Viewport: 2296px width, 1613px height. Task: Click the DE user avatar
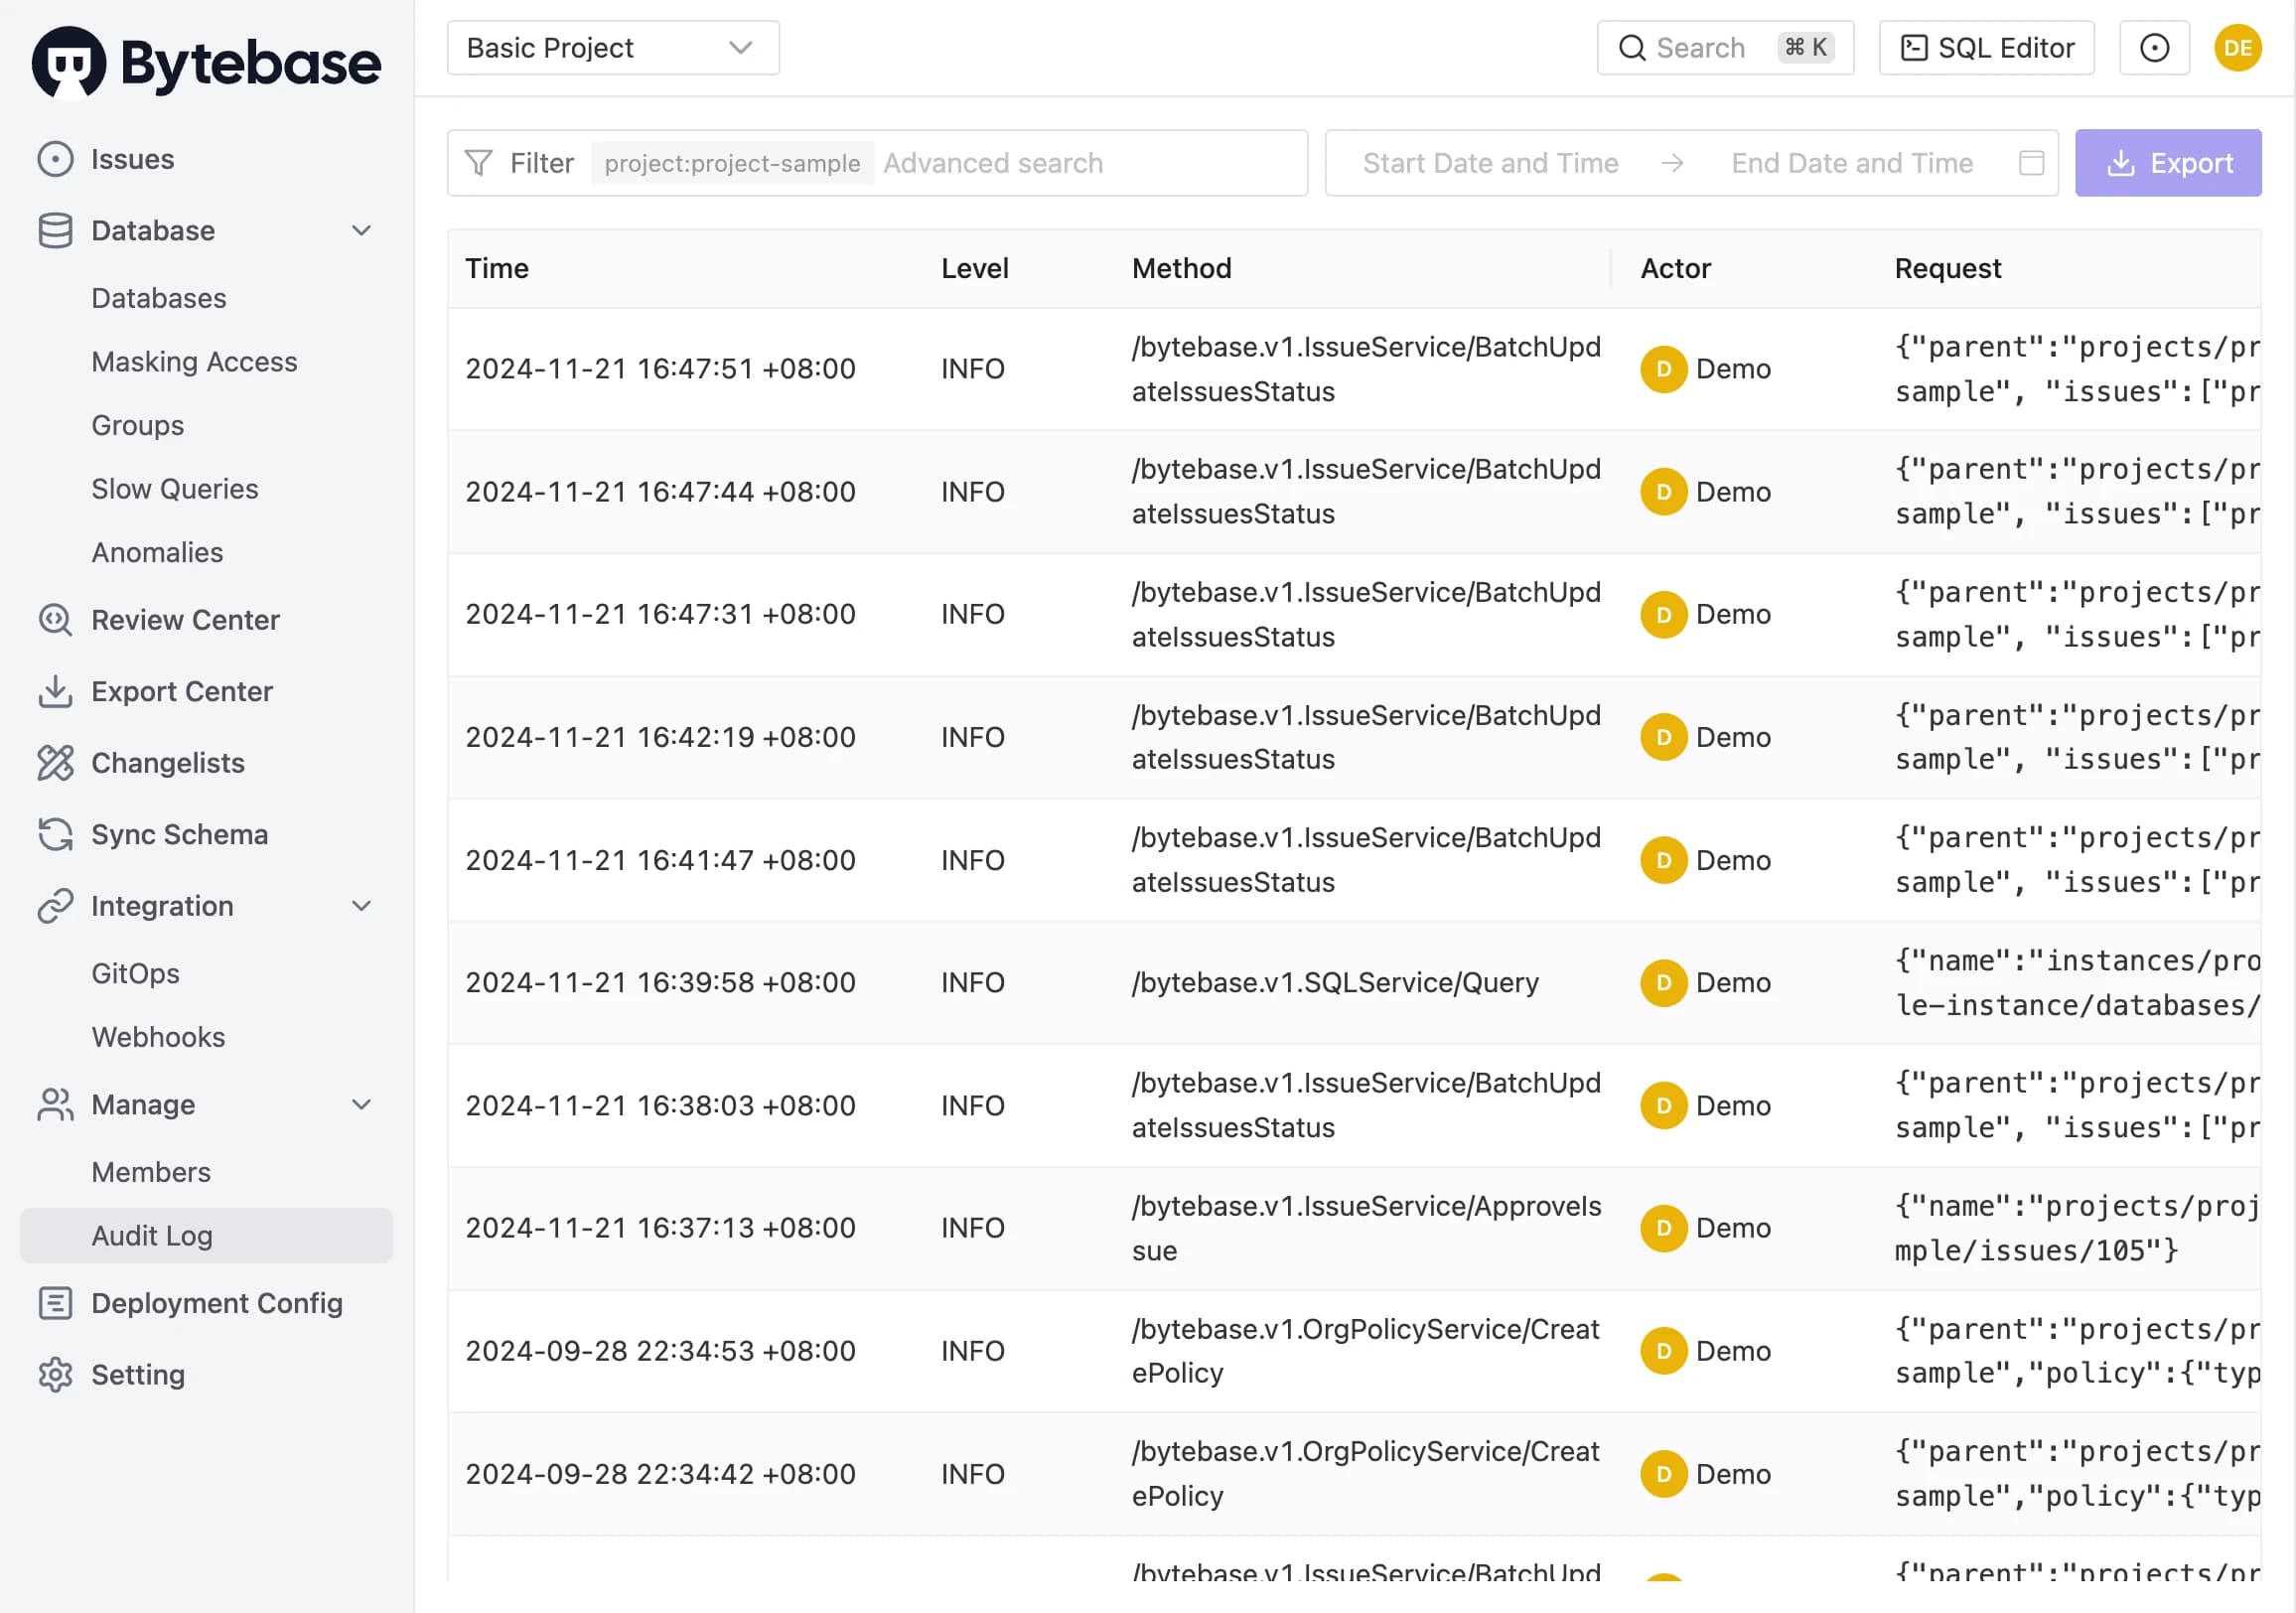click(2238, 47)
